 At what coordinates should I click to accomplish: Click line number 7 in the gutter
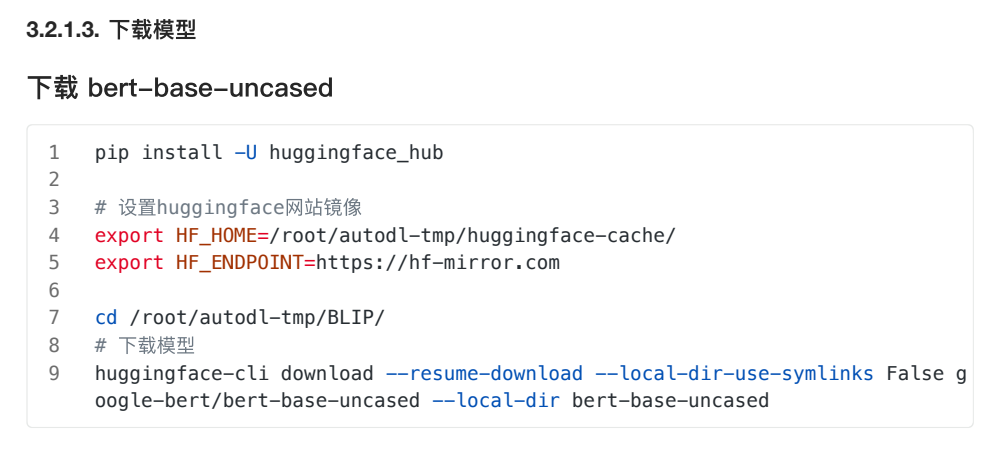pyautogui.click(x=54, y=318)
